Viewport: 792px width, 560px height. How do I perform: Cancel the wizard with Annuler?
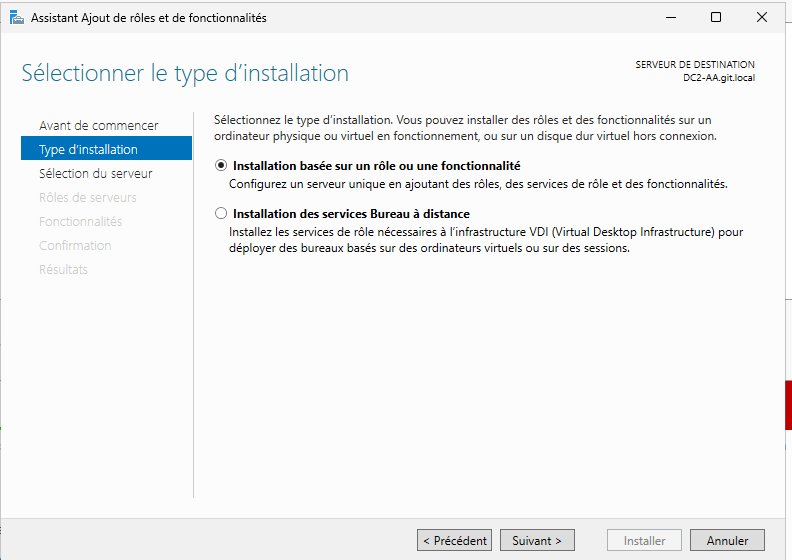click(x=727, y=540)
